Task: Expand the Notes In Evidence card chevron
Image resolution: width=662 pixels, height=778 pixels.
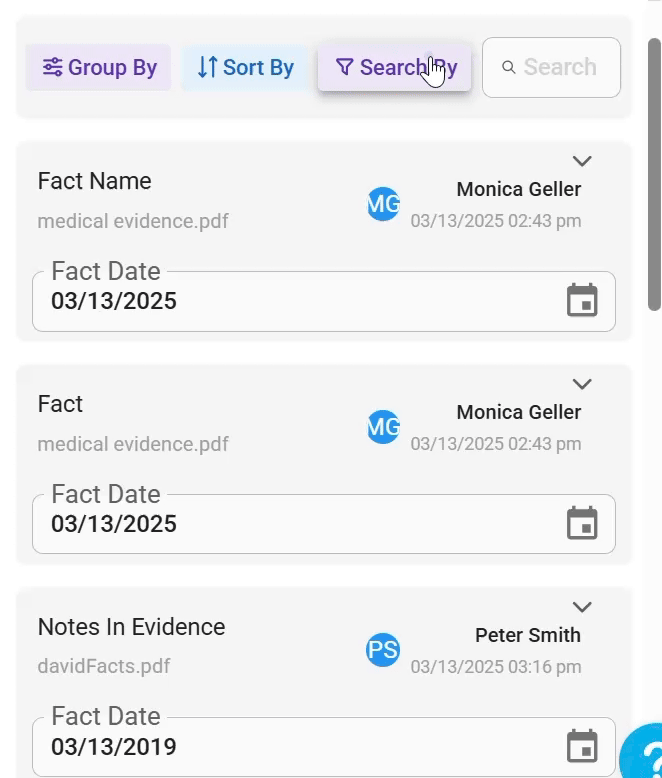Action: (x=582, y=607)
